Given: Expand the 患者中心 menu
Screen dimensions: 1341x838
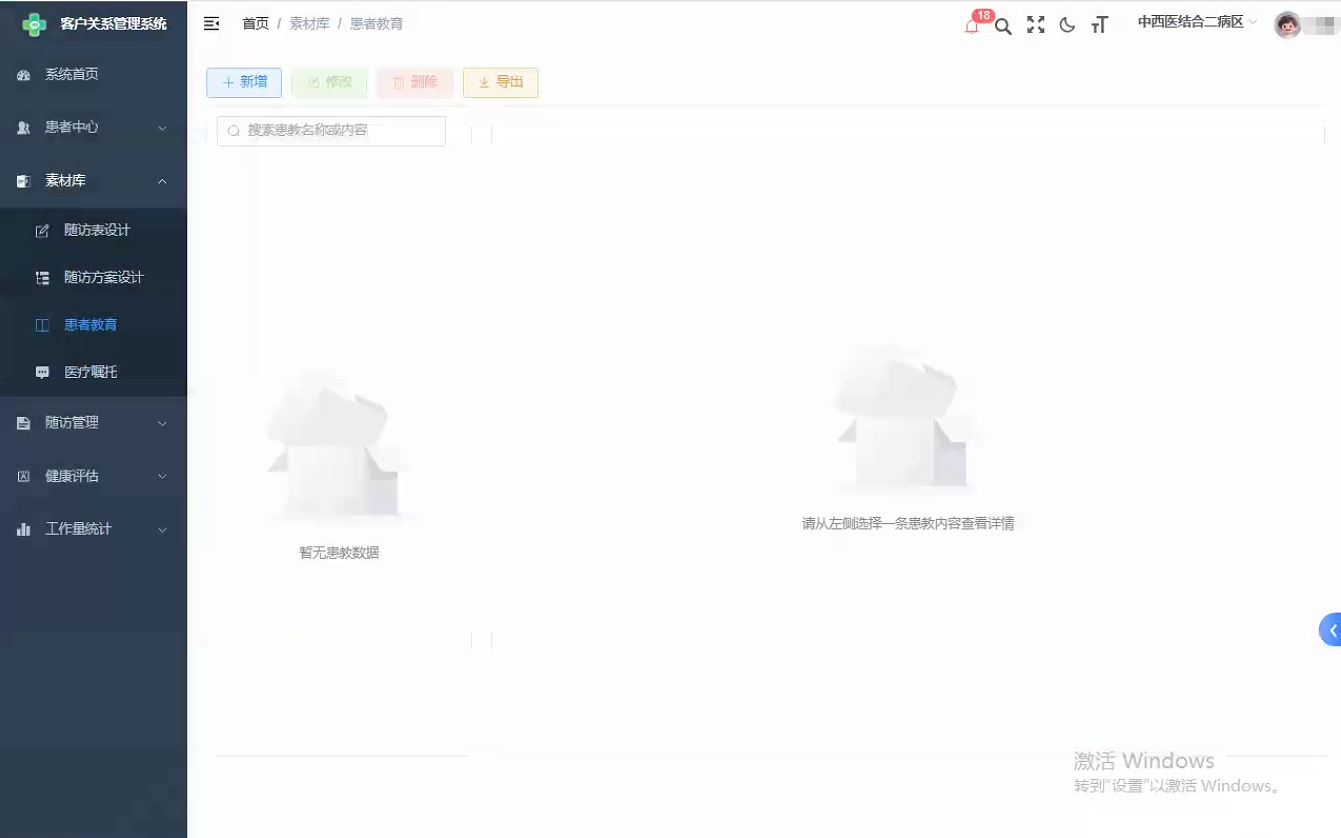Looking at the screenshot, I should [93, 127].
